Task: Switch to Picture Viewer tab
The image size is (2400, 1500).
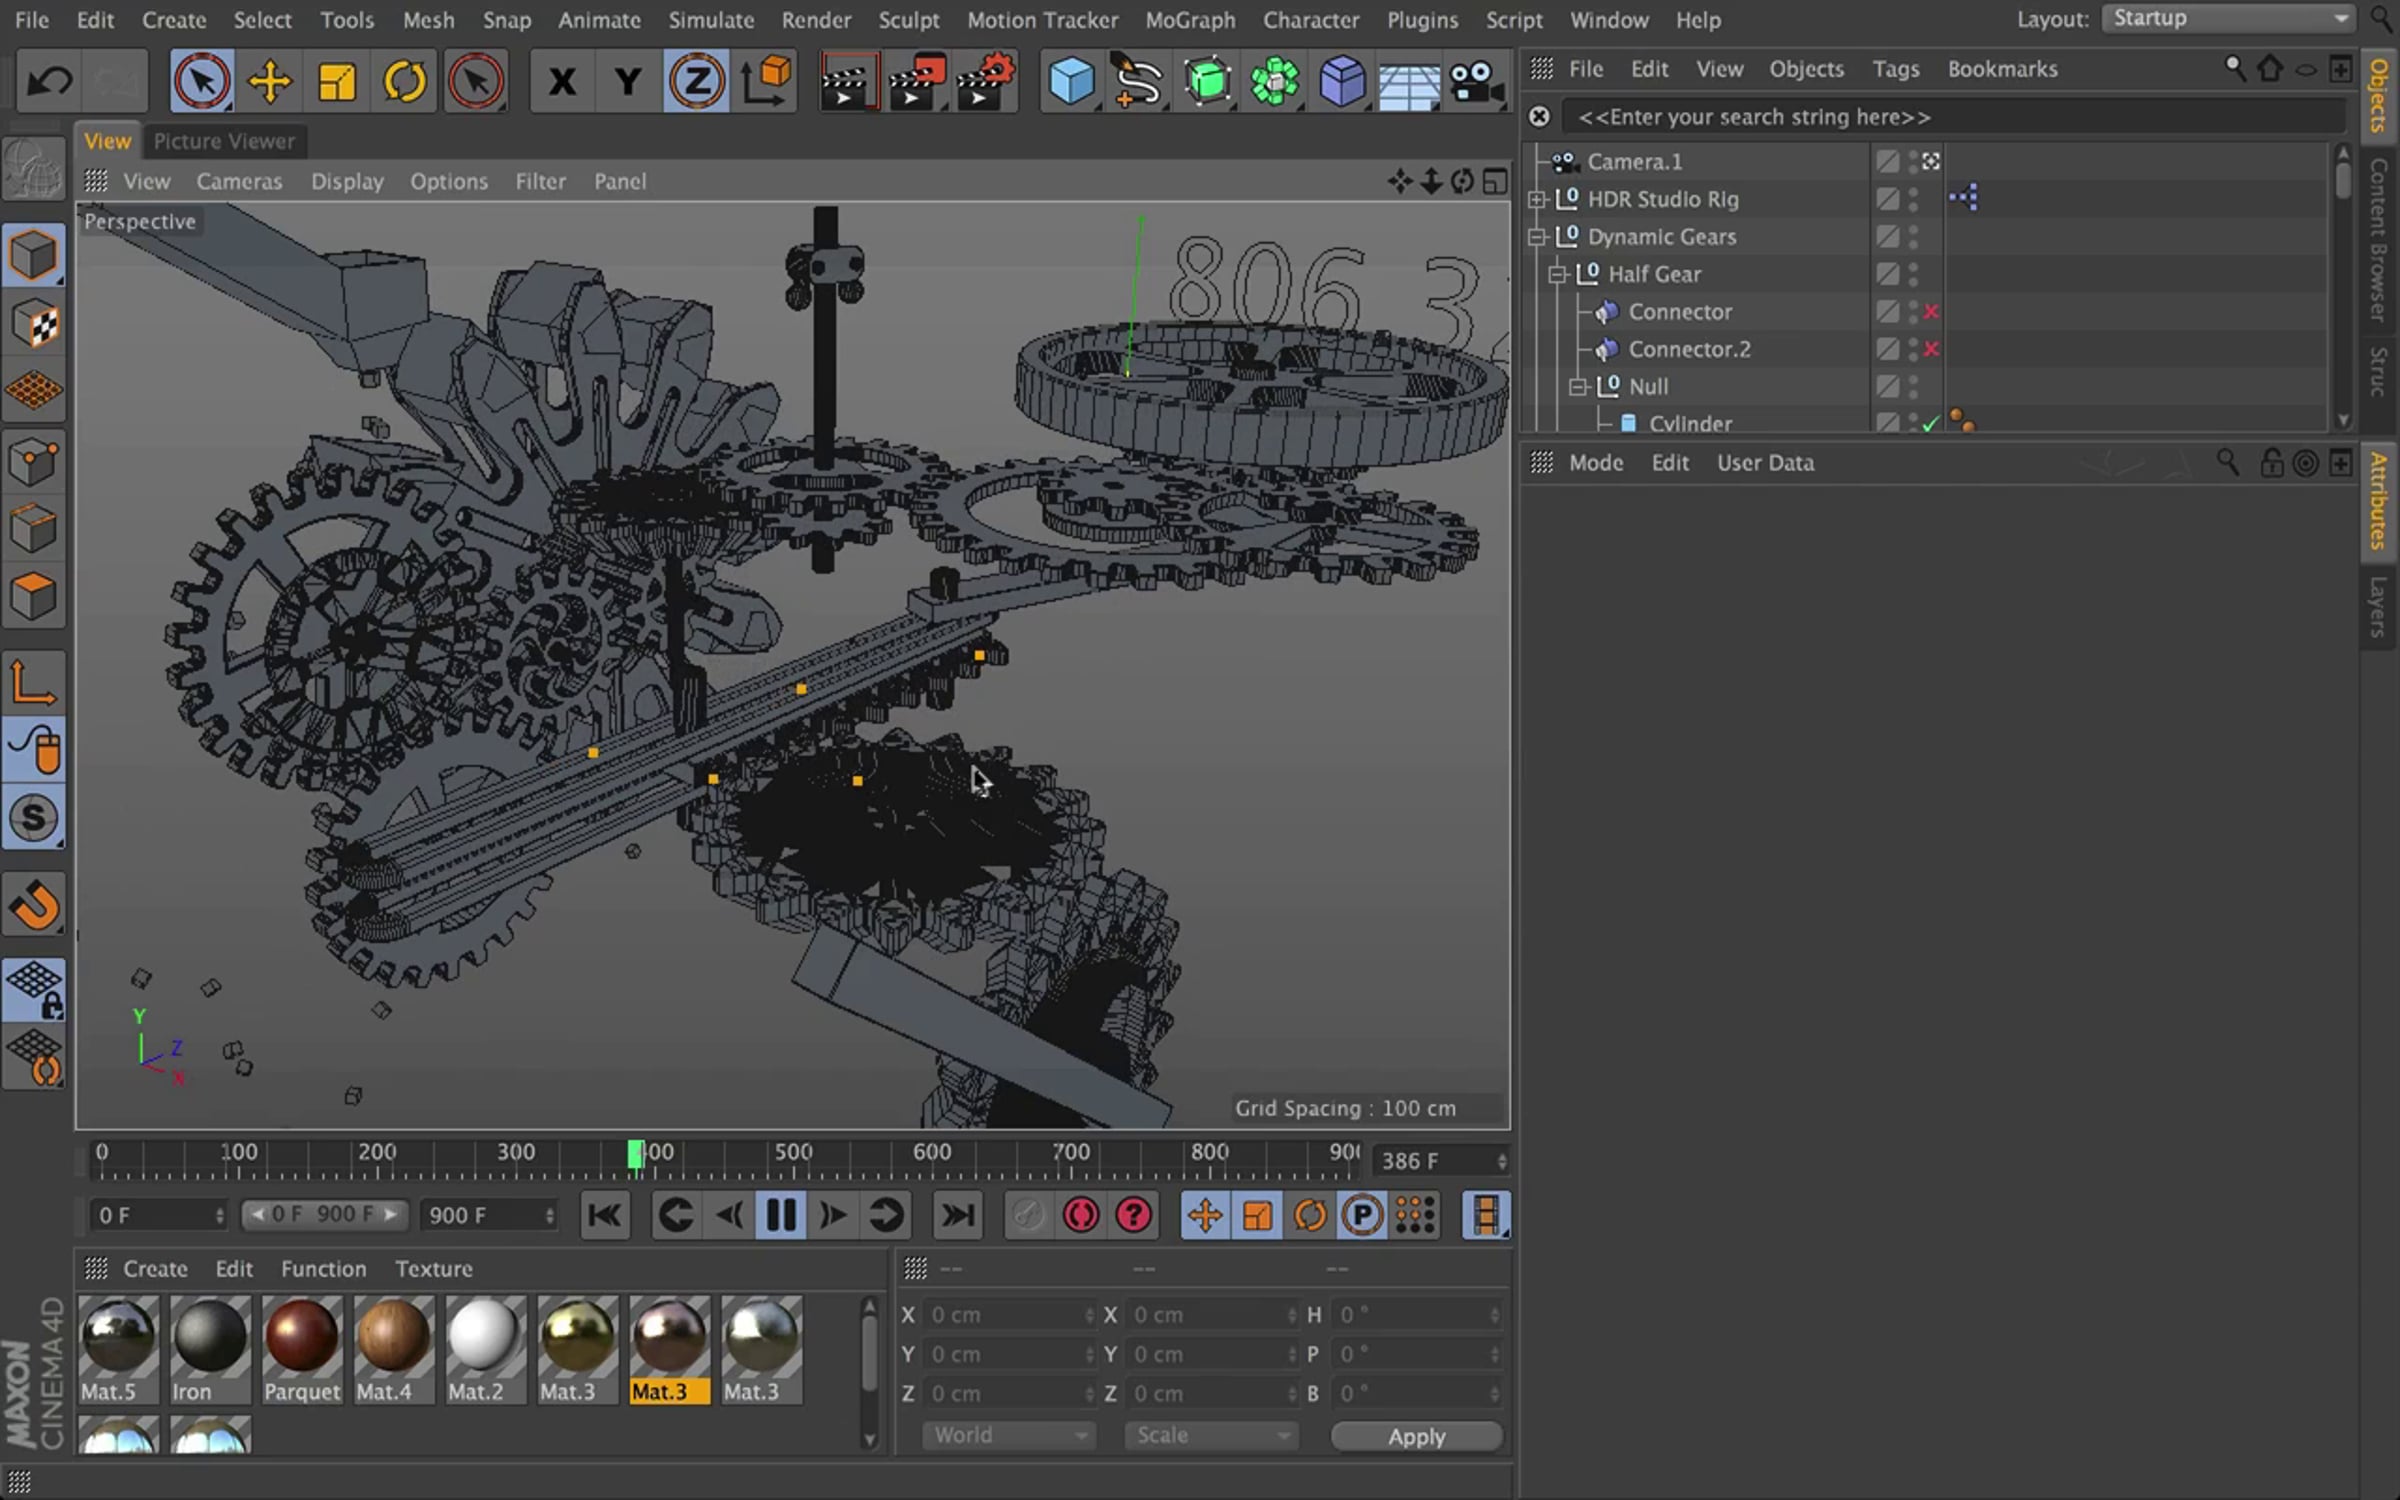Action: click(x=224, y=141)
